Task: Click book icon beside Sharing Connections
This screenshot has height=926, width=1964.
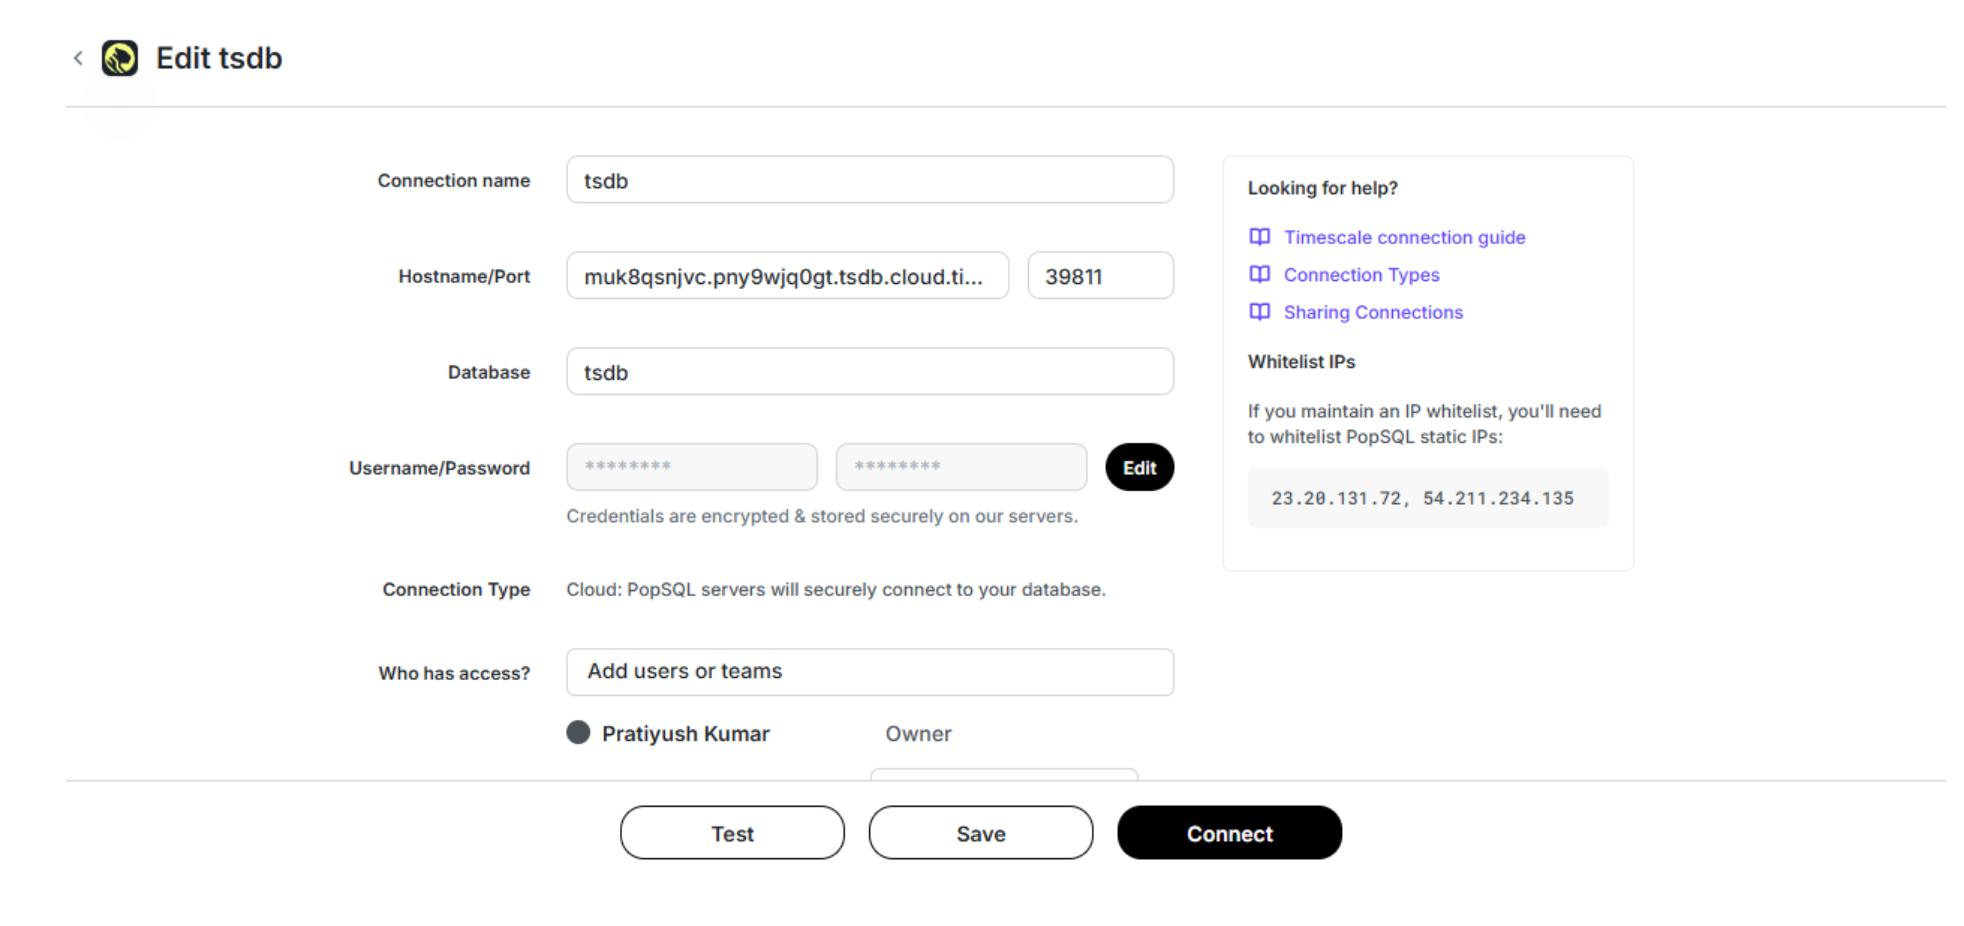Action: (x=1259, y=312)
